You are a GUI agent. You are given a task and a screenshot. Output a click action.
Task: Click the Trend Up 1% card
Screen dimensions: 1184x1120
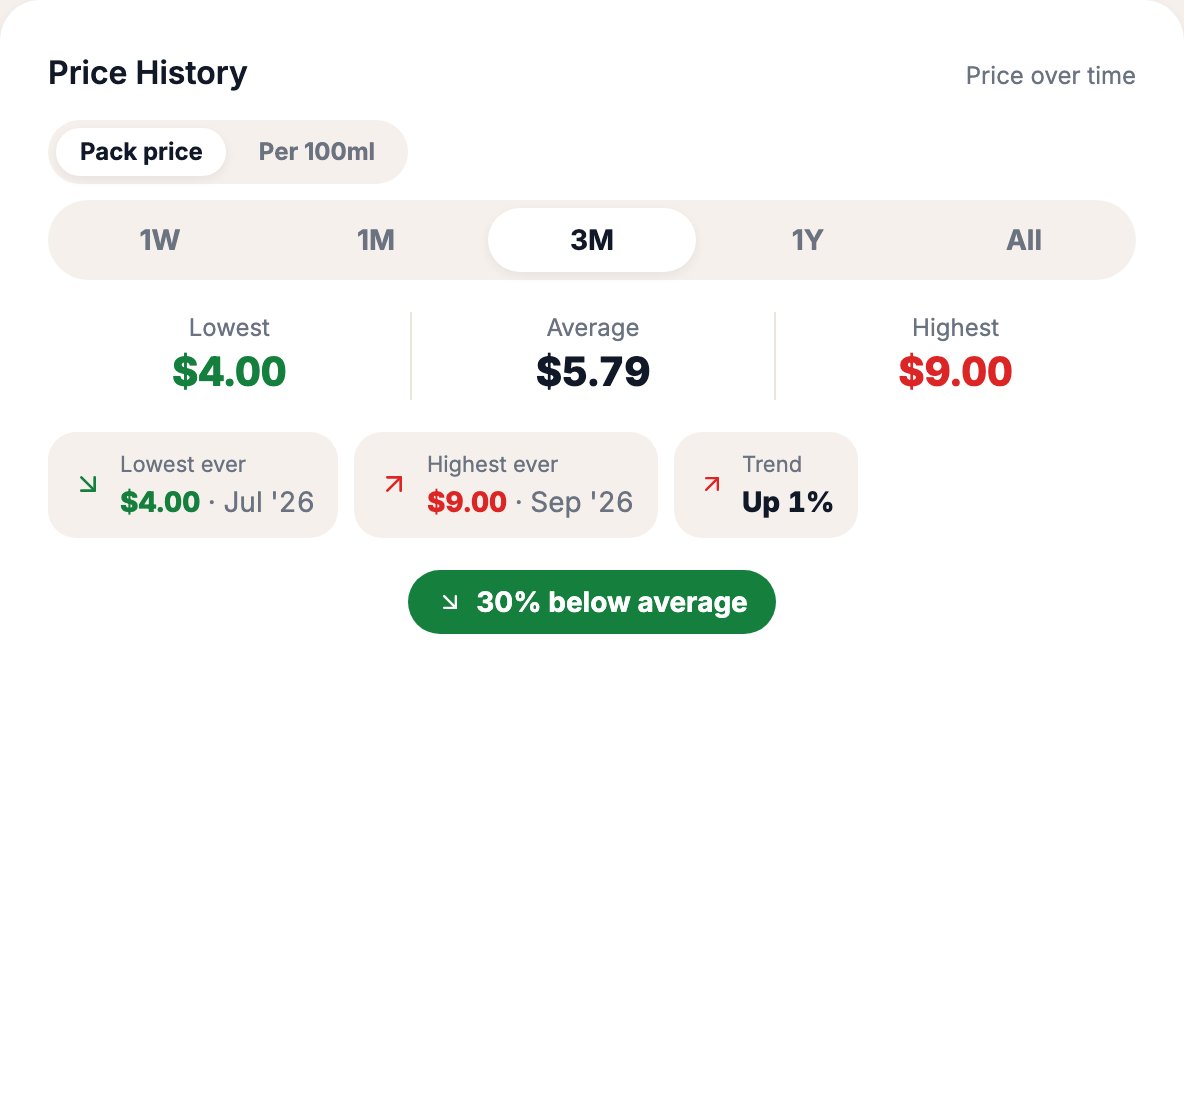point(766,485)
